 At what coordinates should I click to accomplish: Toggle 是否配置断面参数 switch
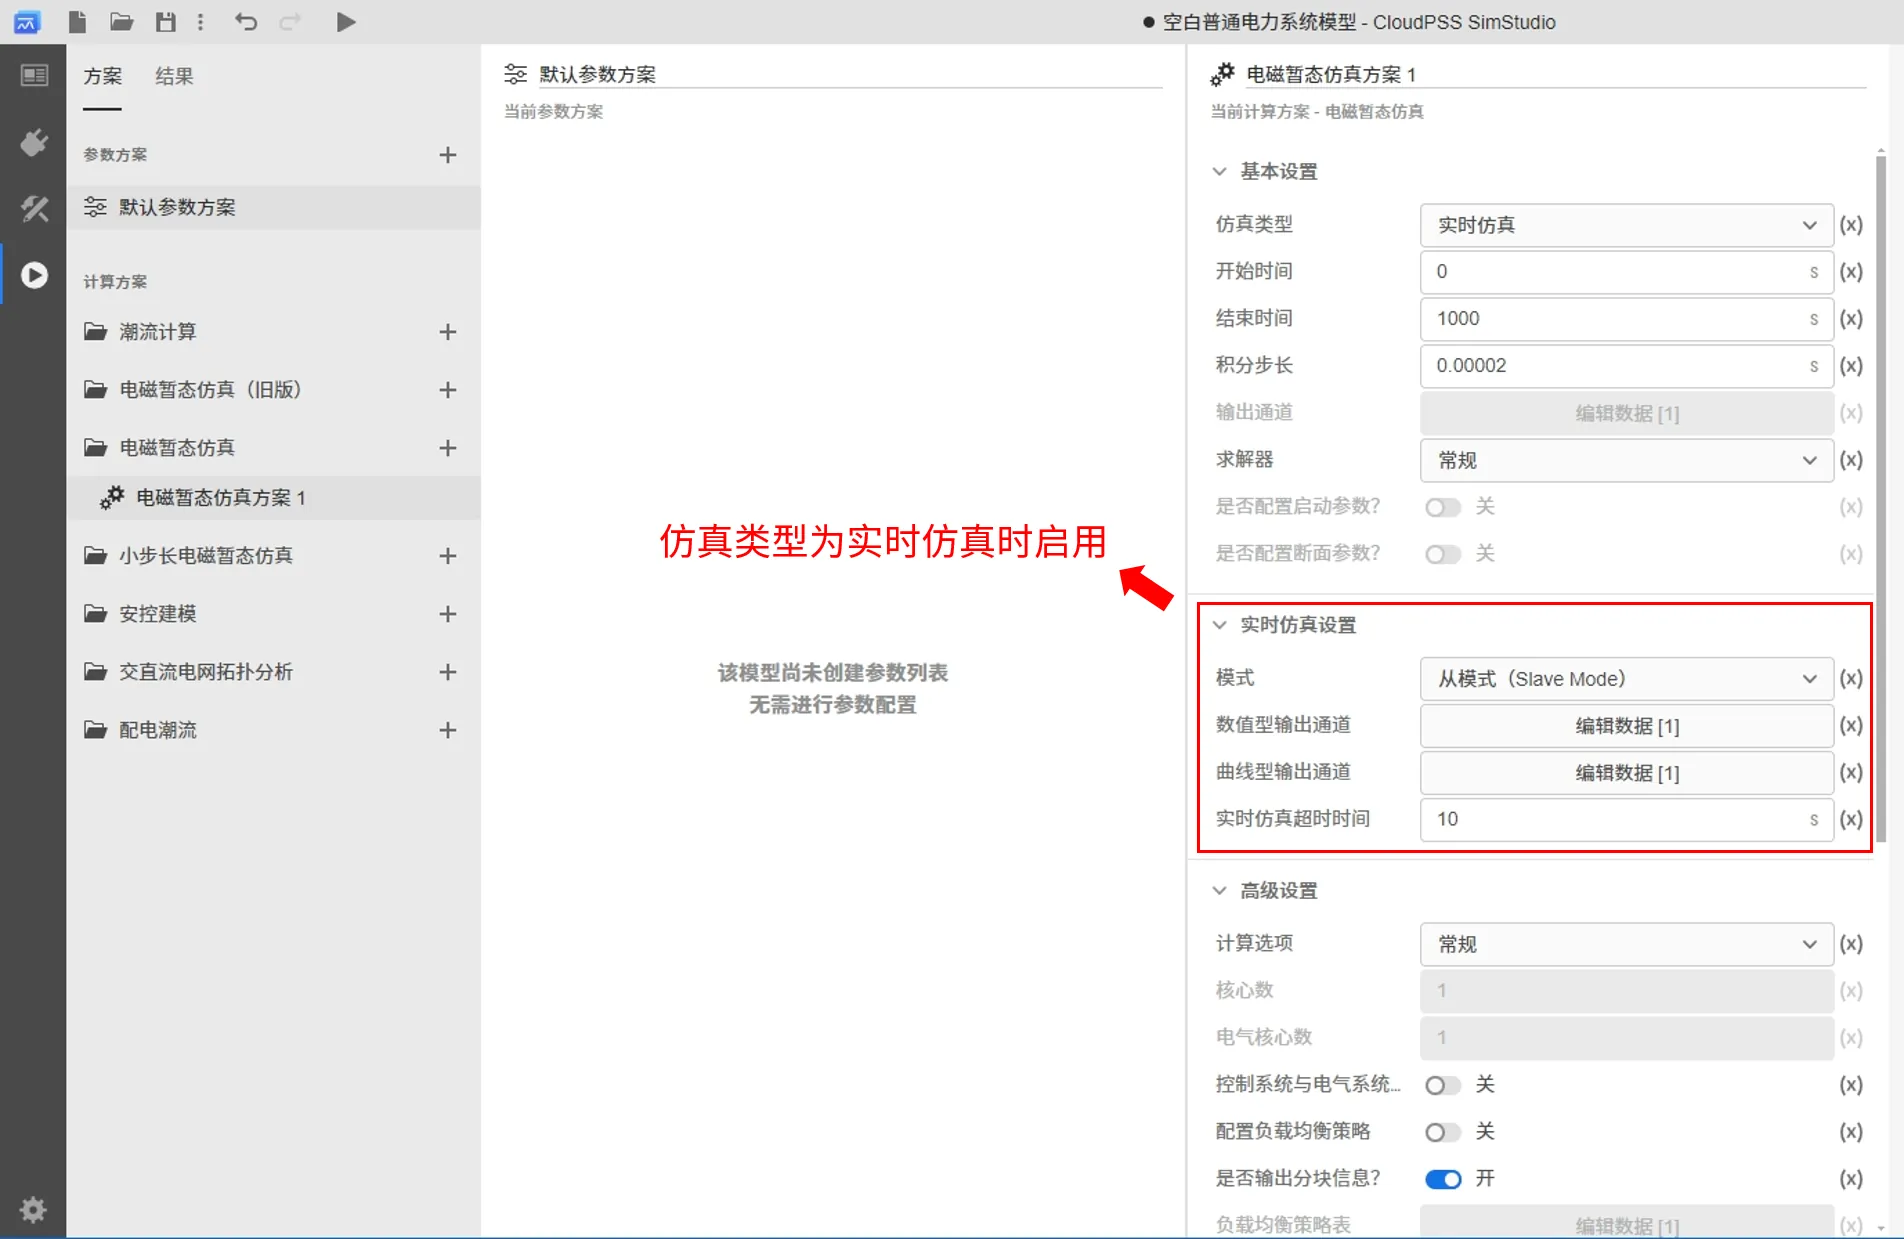coord(1442,554)
